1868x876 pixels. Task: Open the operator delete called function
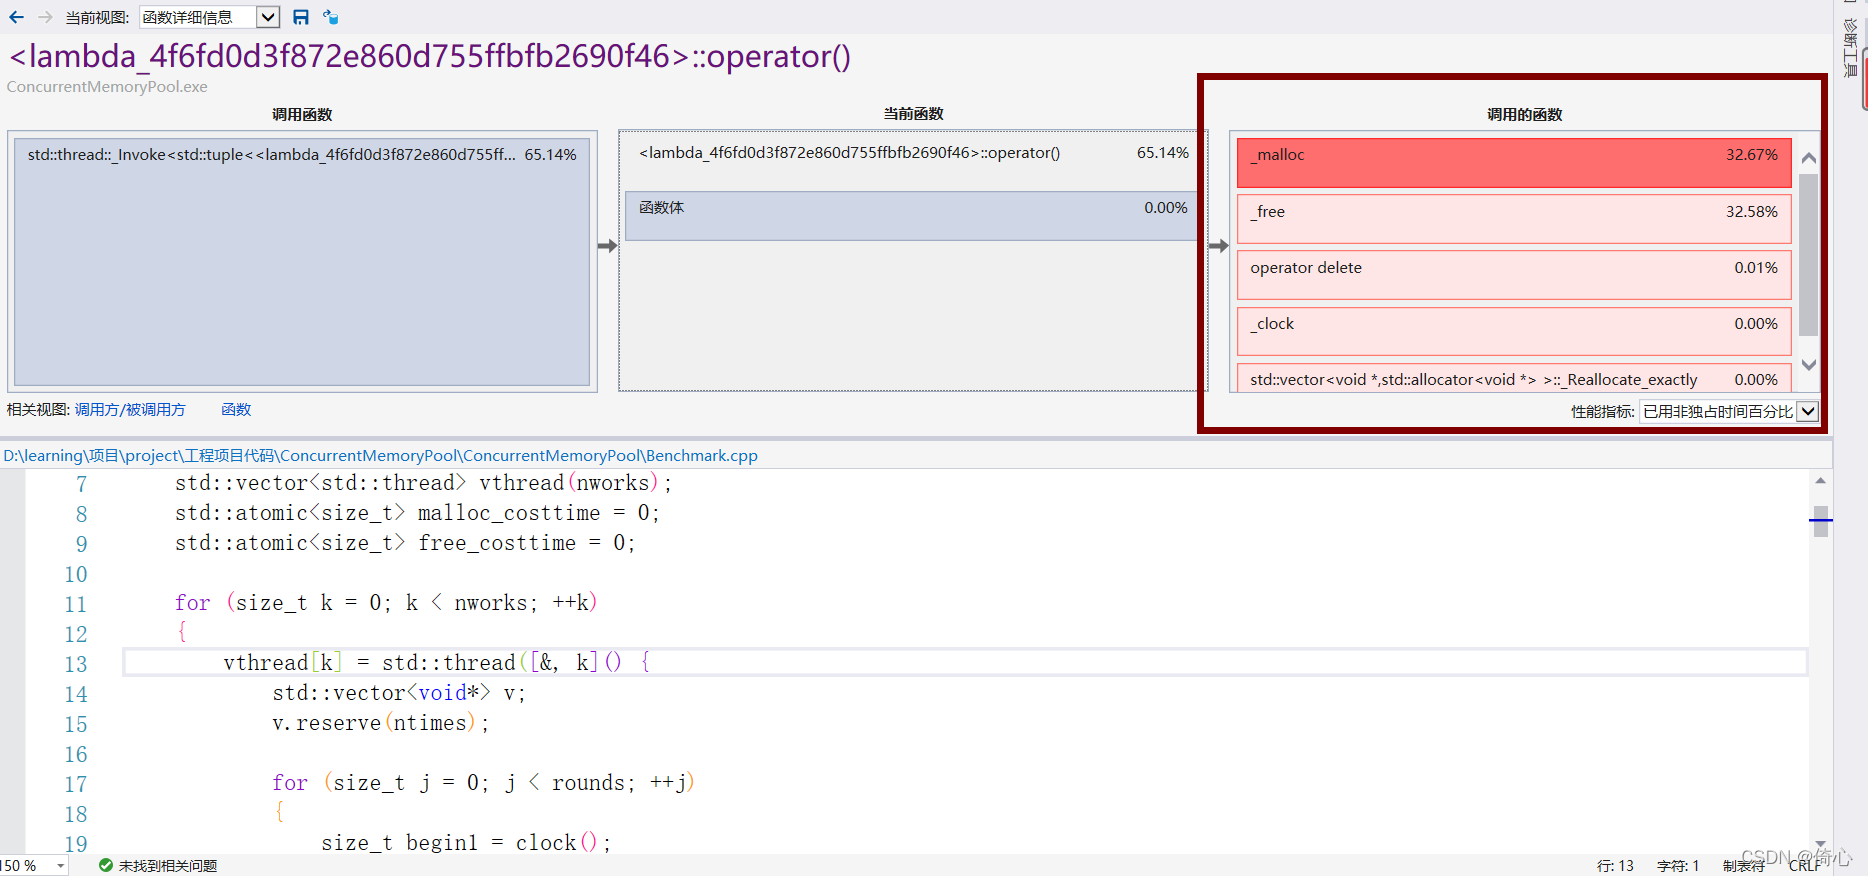click(x=1514, y=274)
